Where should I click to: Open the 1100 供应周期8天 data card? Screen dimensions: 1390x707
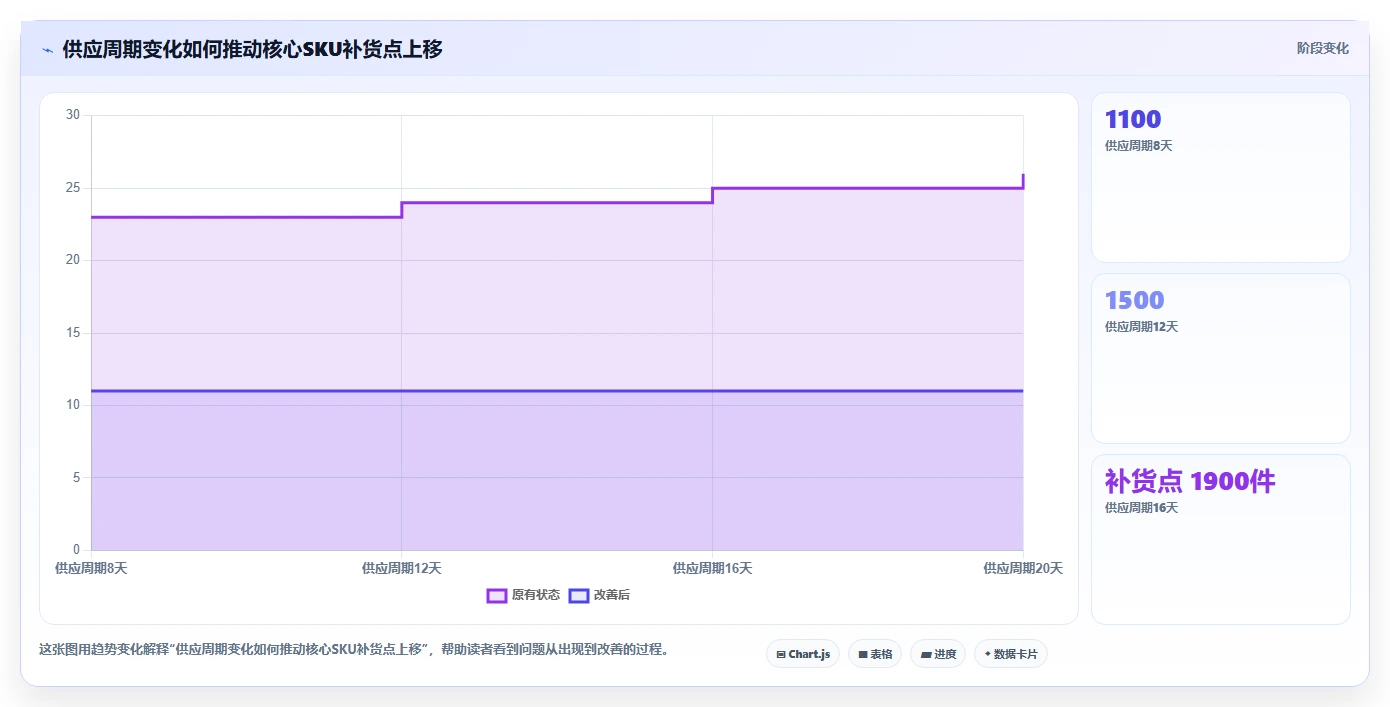coord(1220,177)
